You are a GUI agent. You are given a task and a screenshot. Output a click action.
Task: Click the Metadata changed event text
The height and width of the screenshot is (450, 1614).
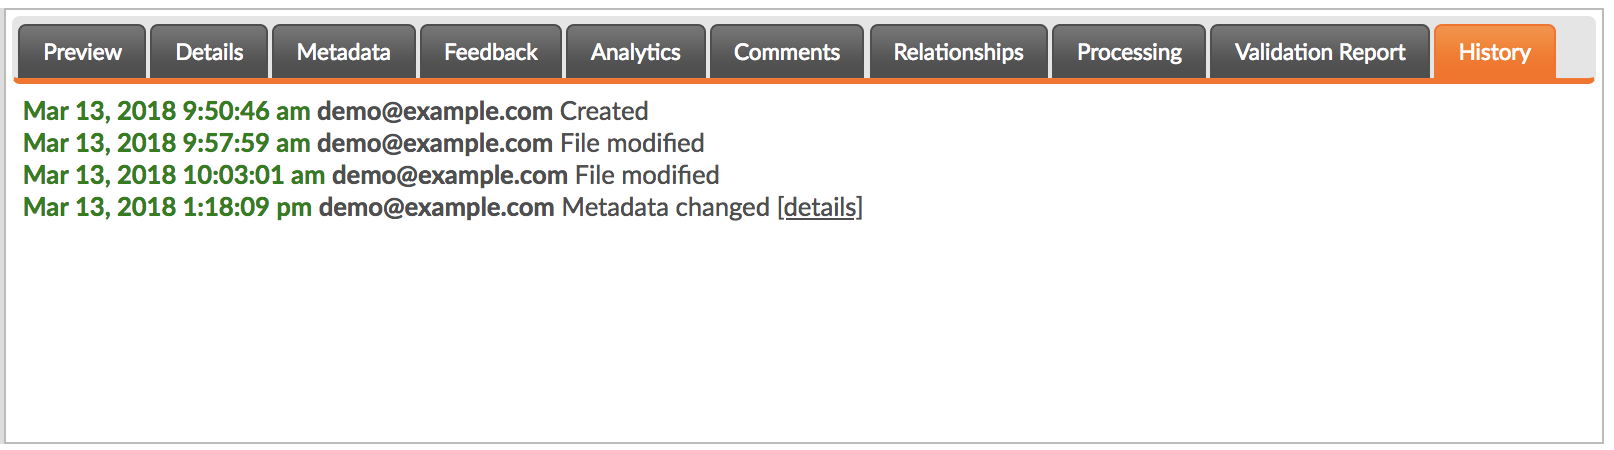click(x=666, y=207)
